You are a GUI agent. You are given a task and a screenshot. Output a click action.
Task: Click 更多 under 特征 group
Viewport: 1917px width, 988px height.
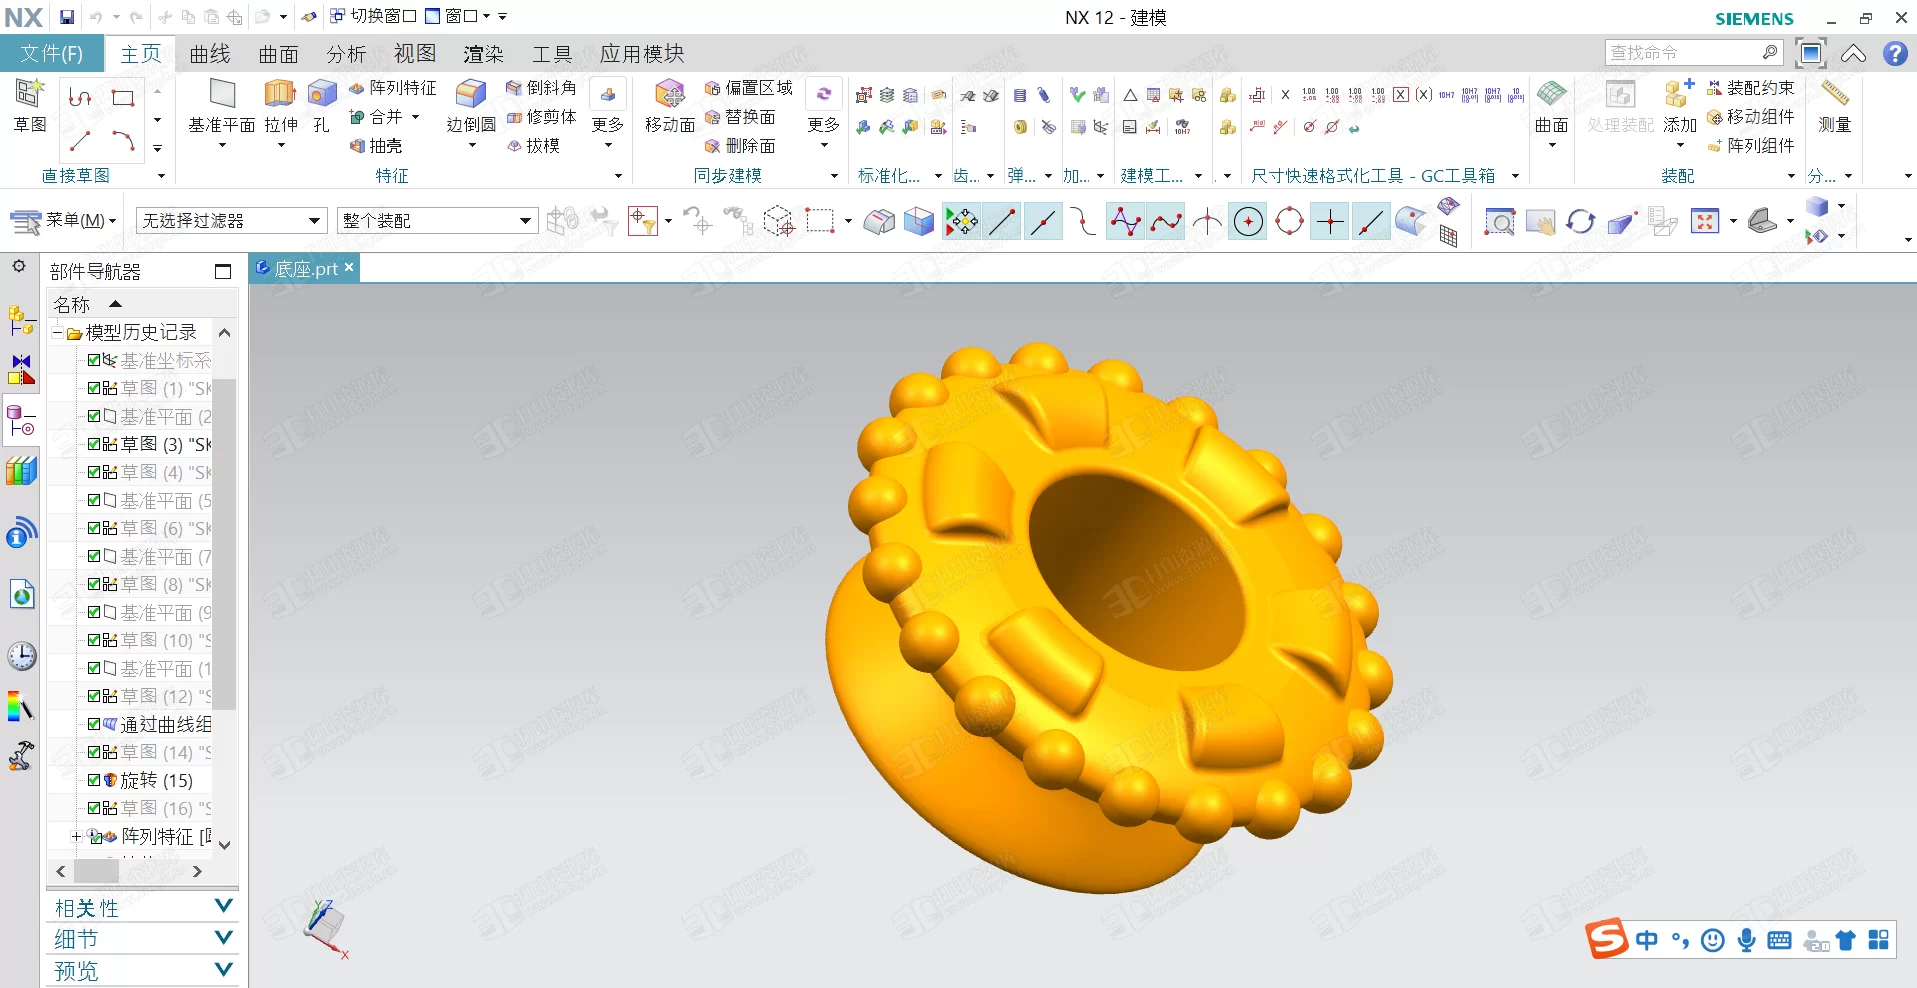click(608, 113)
